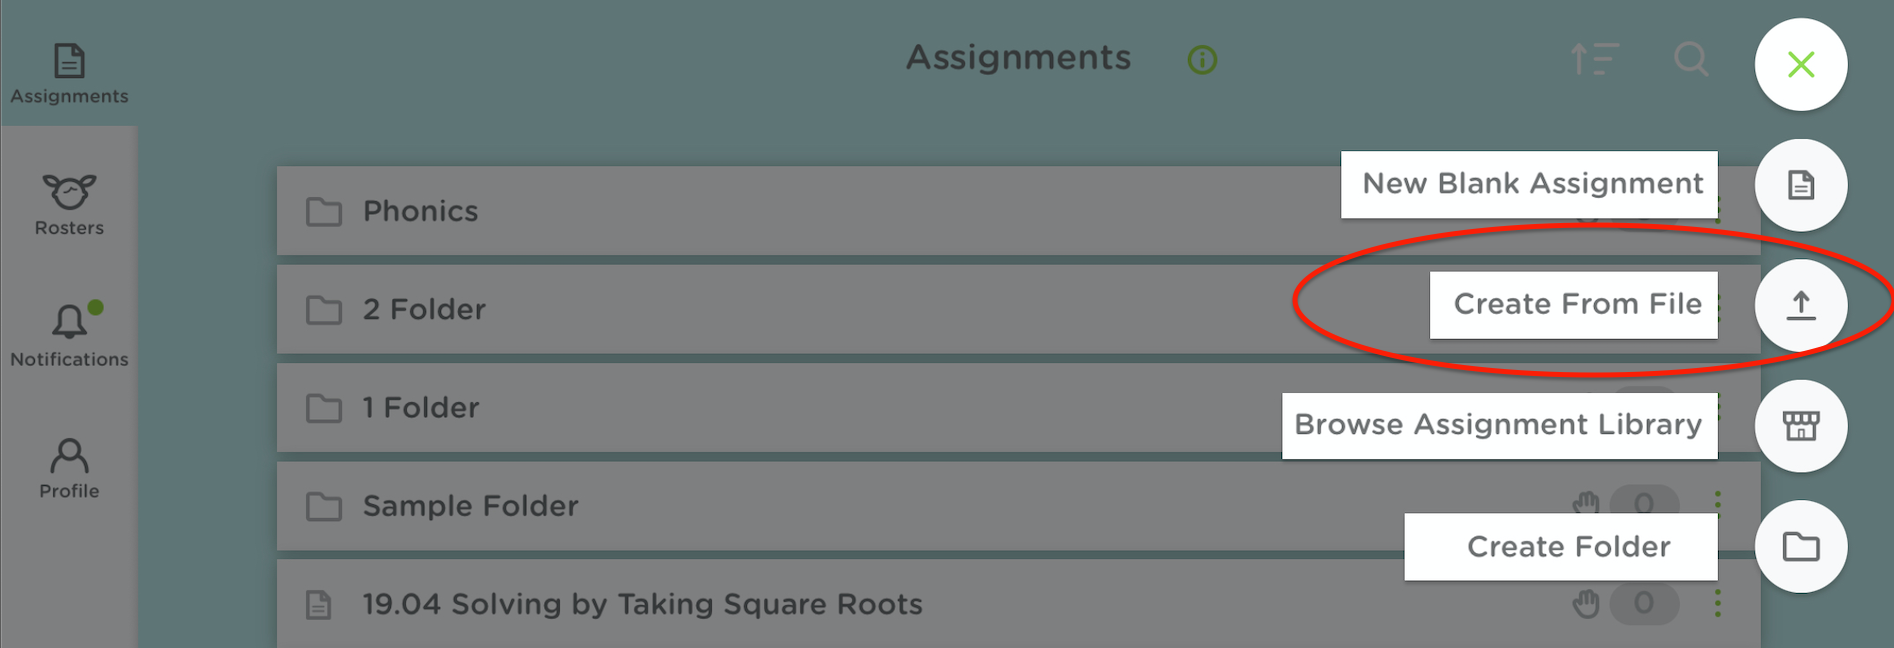Image resolution: width=1894 pixels, height=648 pixels.
Task: Click the green info icon beside Assignments
Action: pos(1202,60)
